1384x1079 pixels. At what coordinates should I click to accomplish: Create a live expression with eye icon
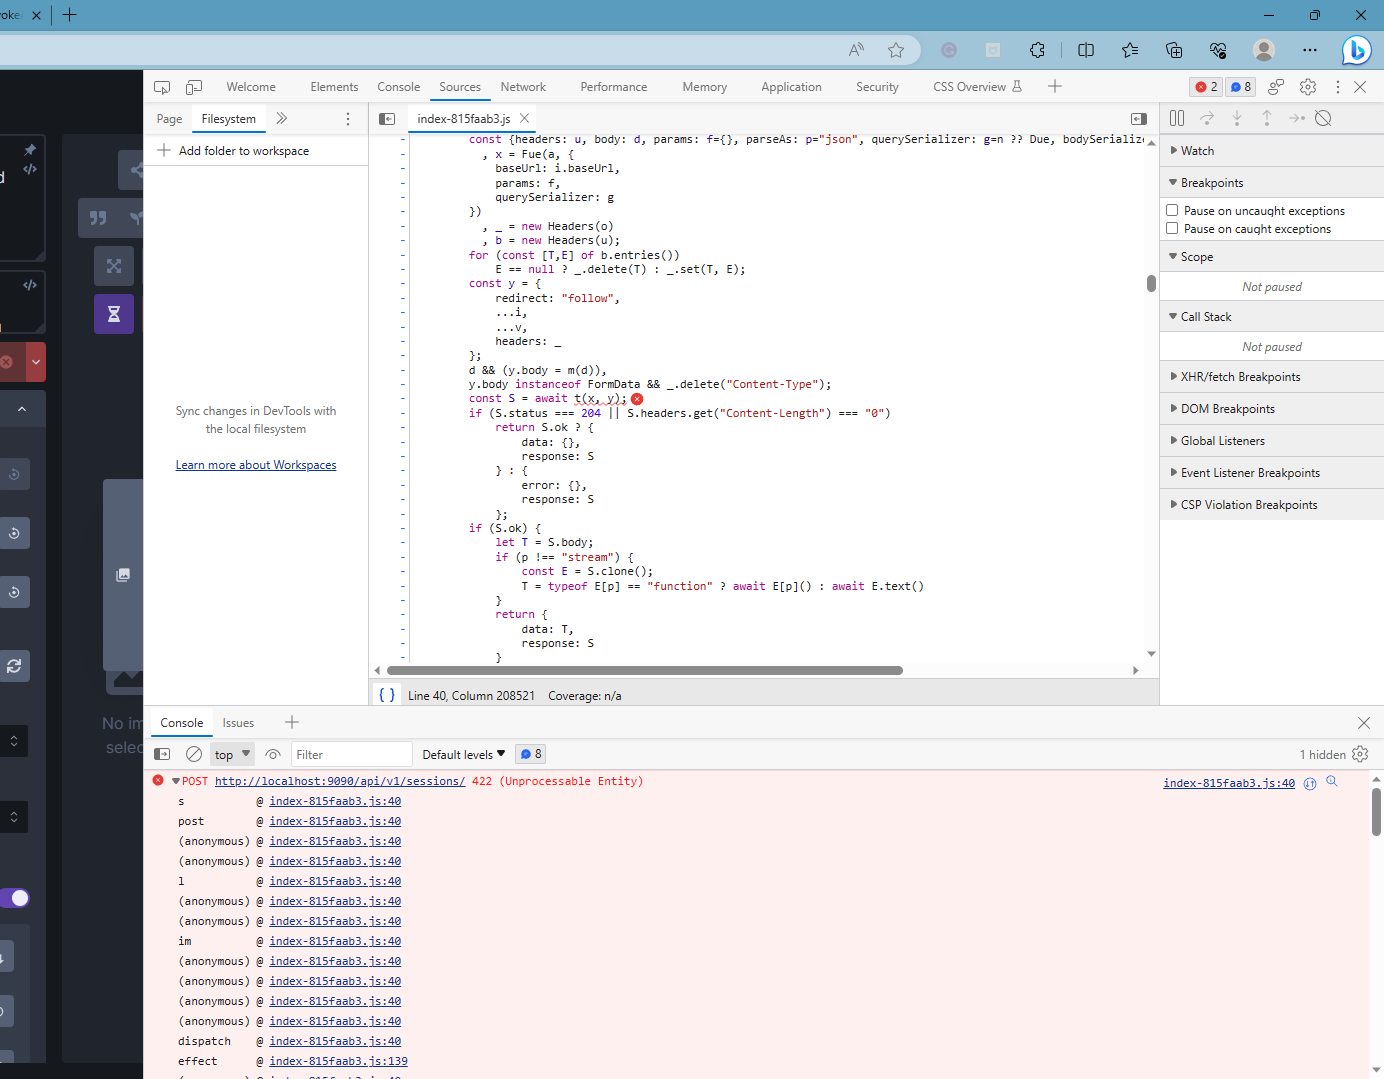click(x=273, y=754)
